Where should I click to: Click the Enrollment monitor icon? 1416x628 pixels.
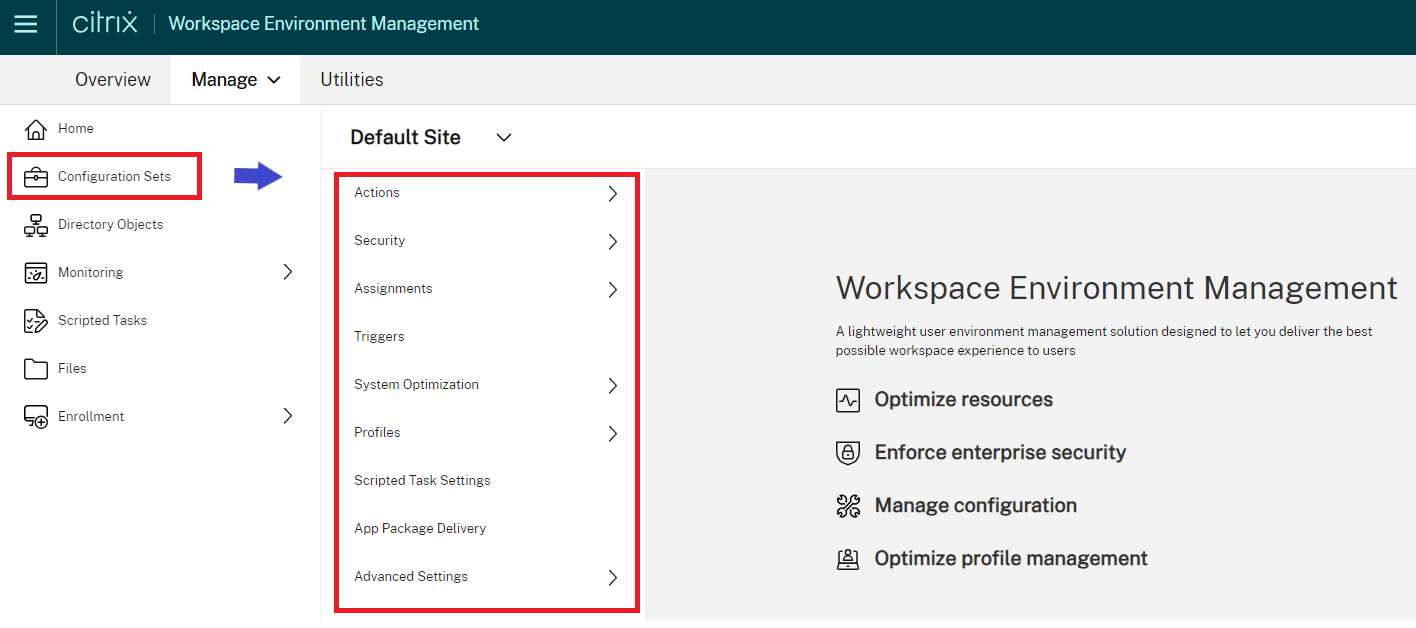(36, 417)
